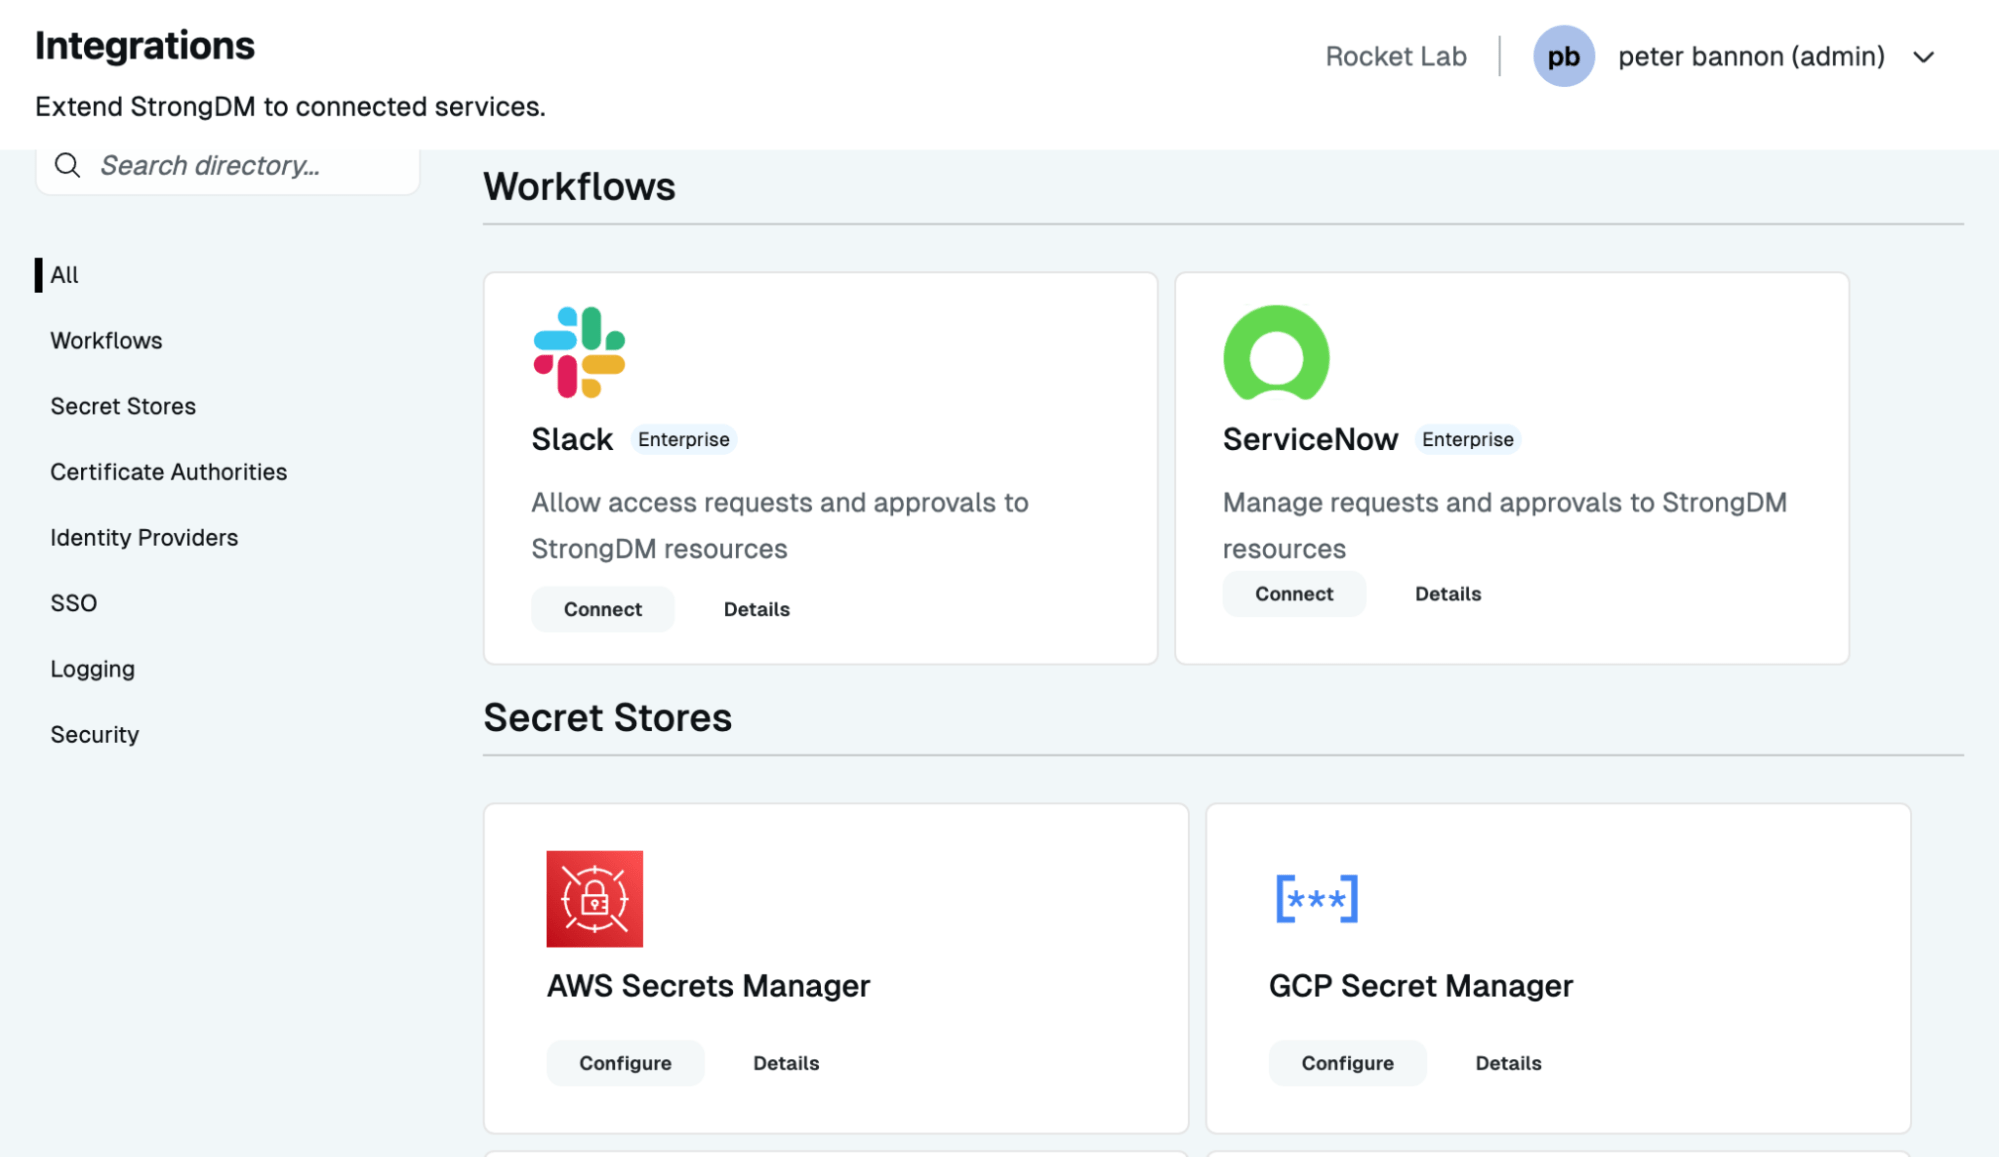The height and width of the screenshot is (1157, 1999).
Task: Select the Secret Stores sidebar category
Action: [122, 406]
